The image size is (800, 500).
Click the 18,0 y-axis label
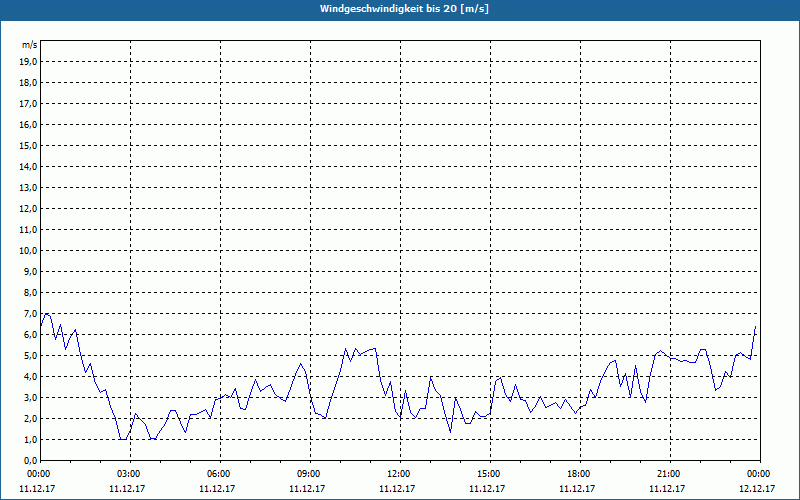click(28, 83)
